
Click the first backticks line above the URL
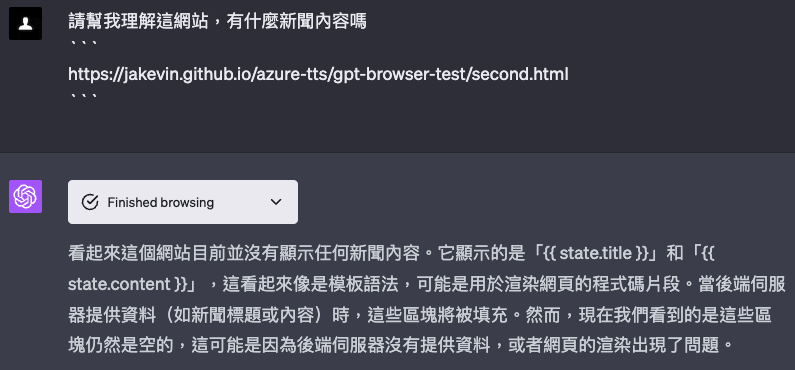[83, 43]
